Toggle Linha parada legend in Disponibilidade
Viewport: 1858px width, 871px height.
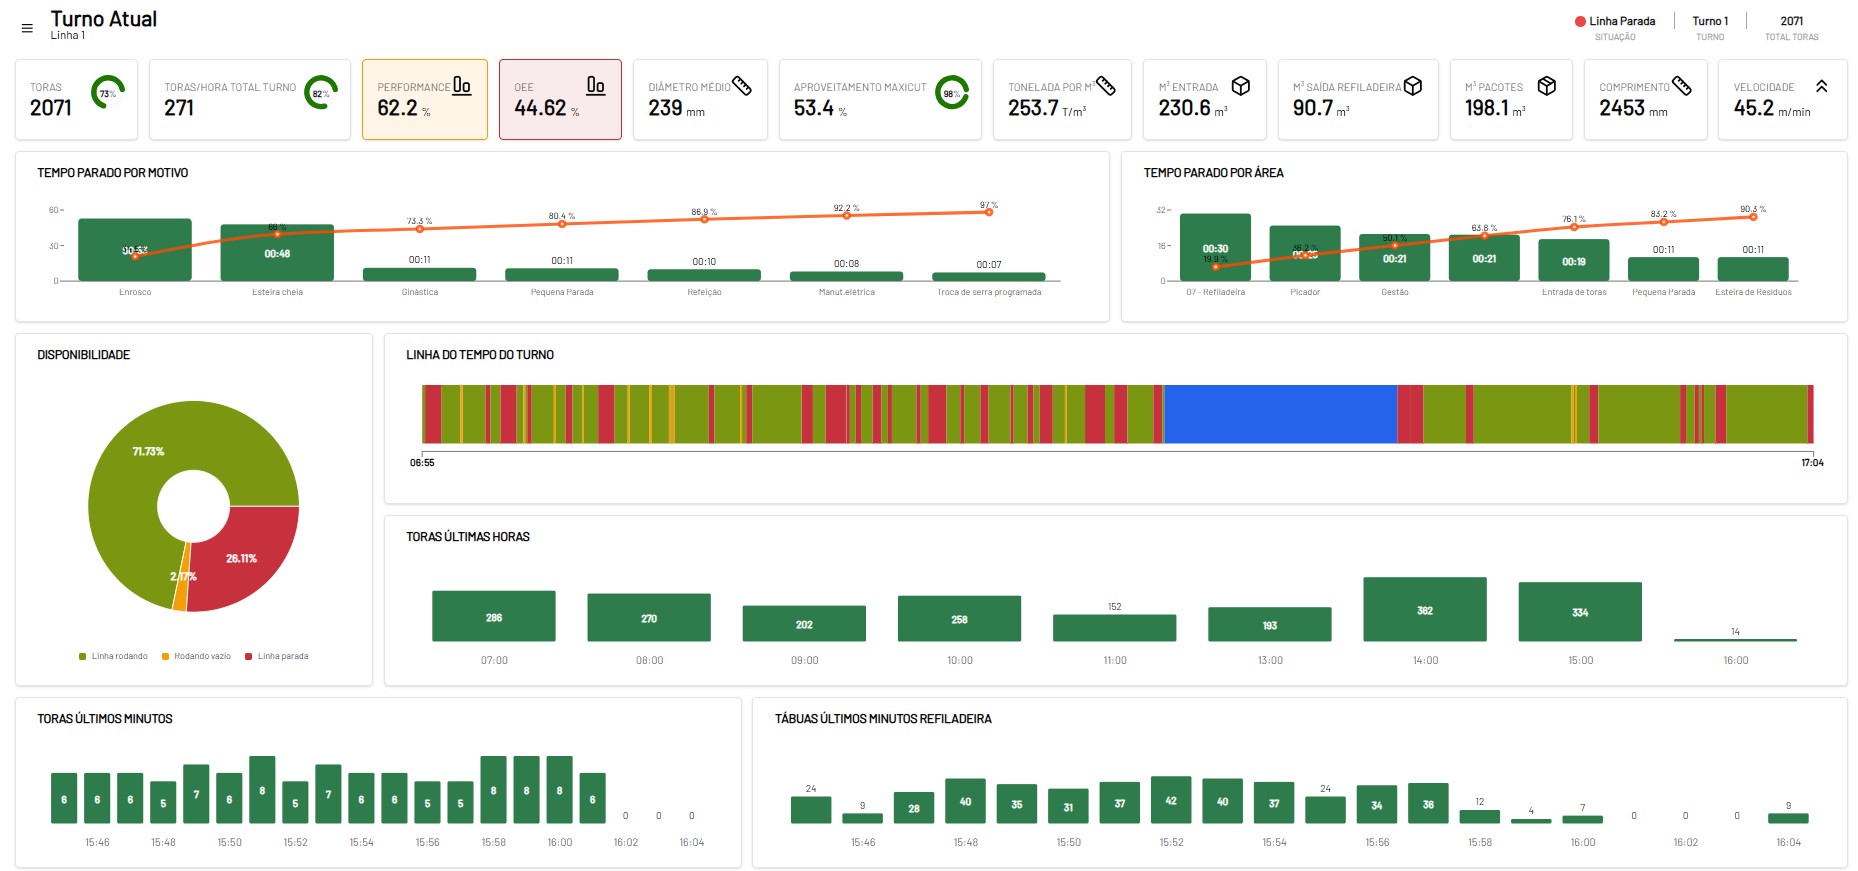(277, 656)
